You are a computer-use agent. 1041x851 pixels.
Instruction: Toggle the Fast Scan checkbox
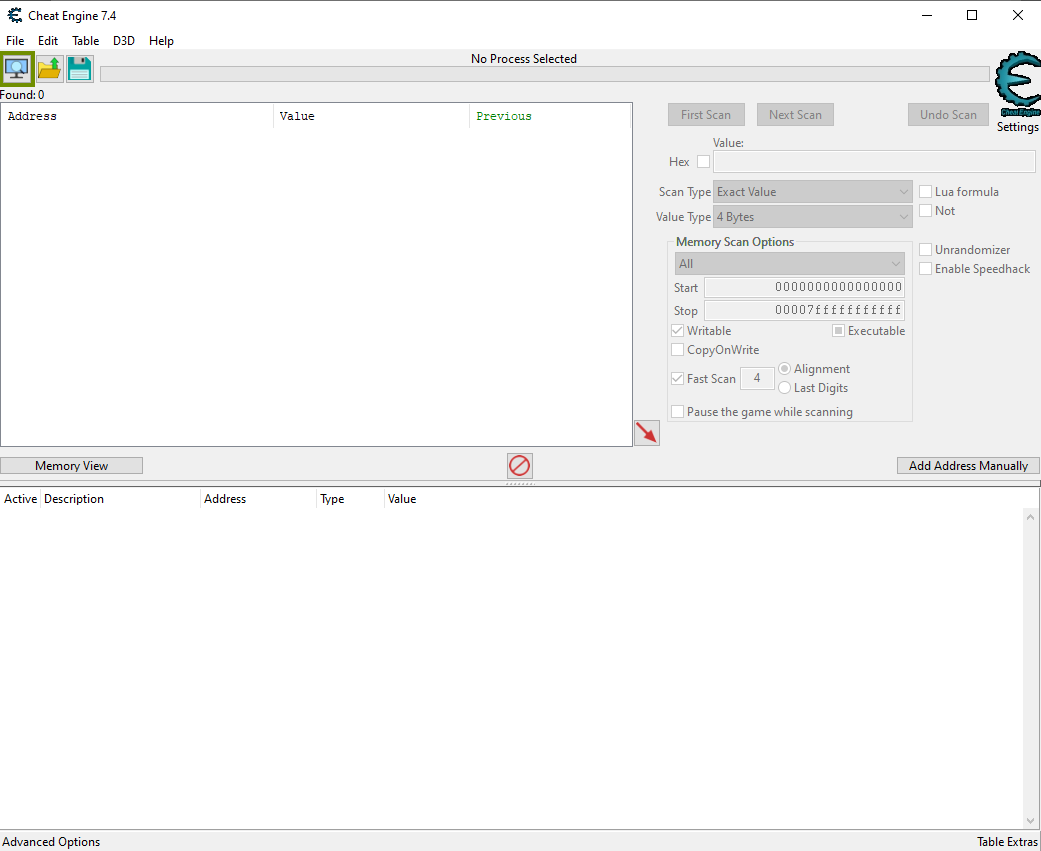pyautogui.click(x=677, y=378)
